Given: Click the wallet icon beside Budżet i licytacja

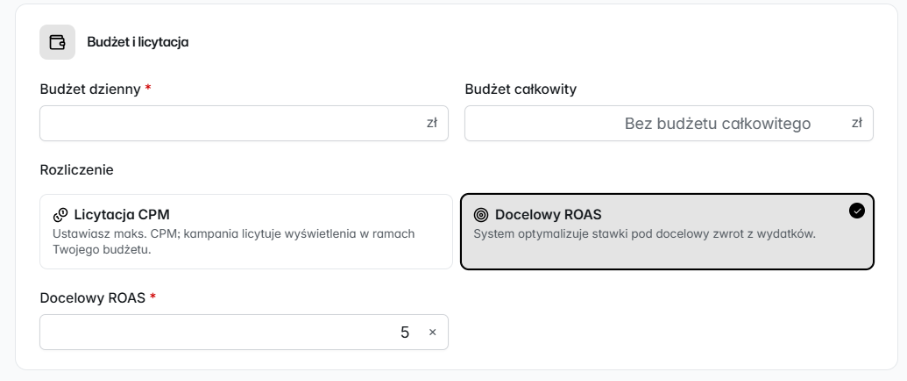Looking at the screenshot, I should [x=57, y=42].
